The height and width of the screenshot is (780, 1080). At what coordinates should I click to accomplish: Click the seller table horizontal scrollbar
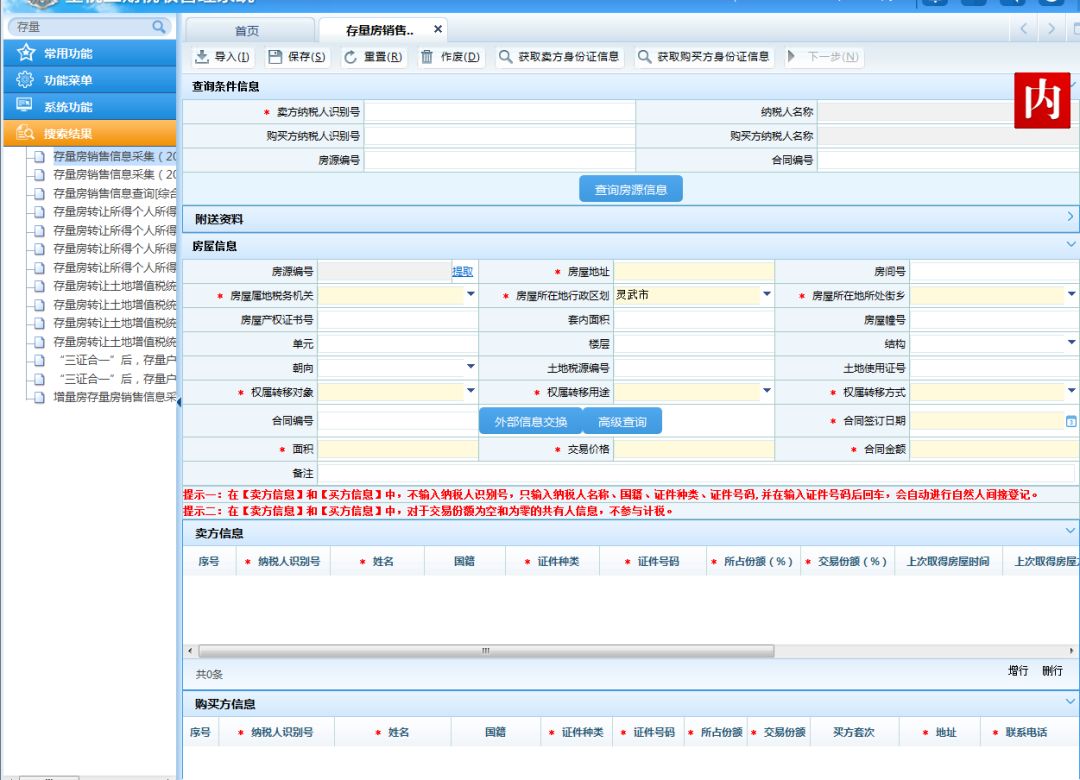[486, 650]
